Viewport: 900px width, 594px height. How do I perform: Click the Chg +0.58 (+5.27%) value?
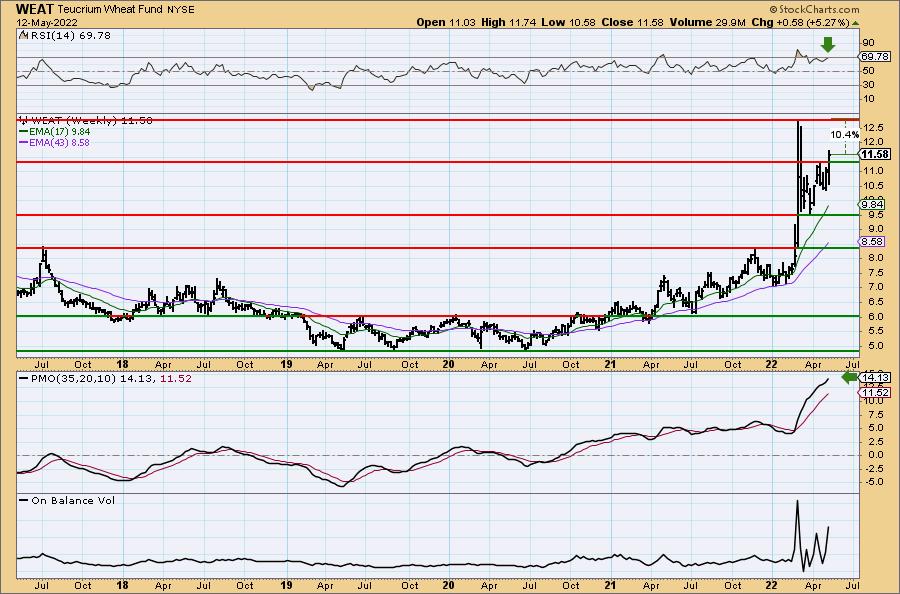click(x=800, y=22)
